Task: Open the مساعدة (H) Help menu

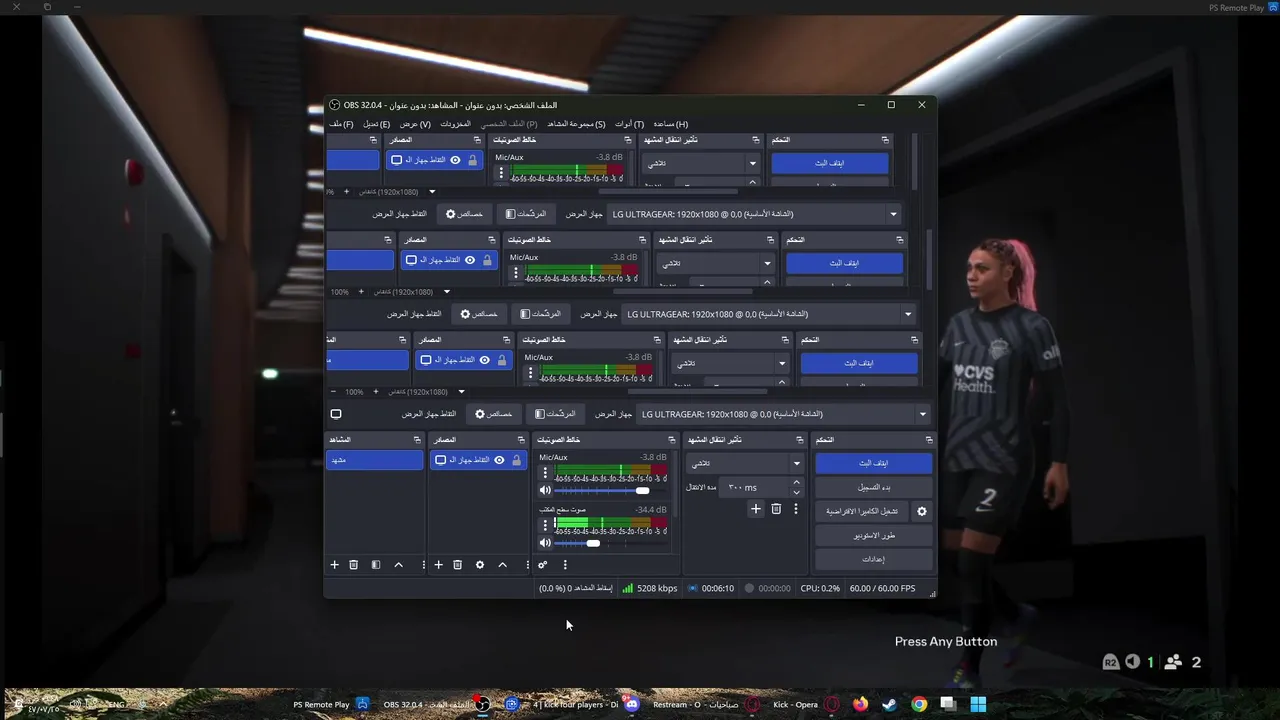Action: point(670,124)
